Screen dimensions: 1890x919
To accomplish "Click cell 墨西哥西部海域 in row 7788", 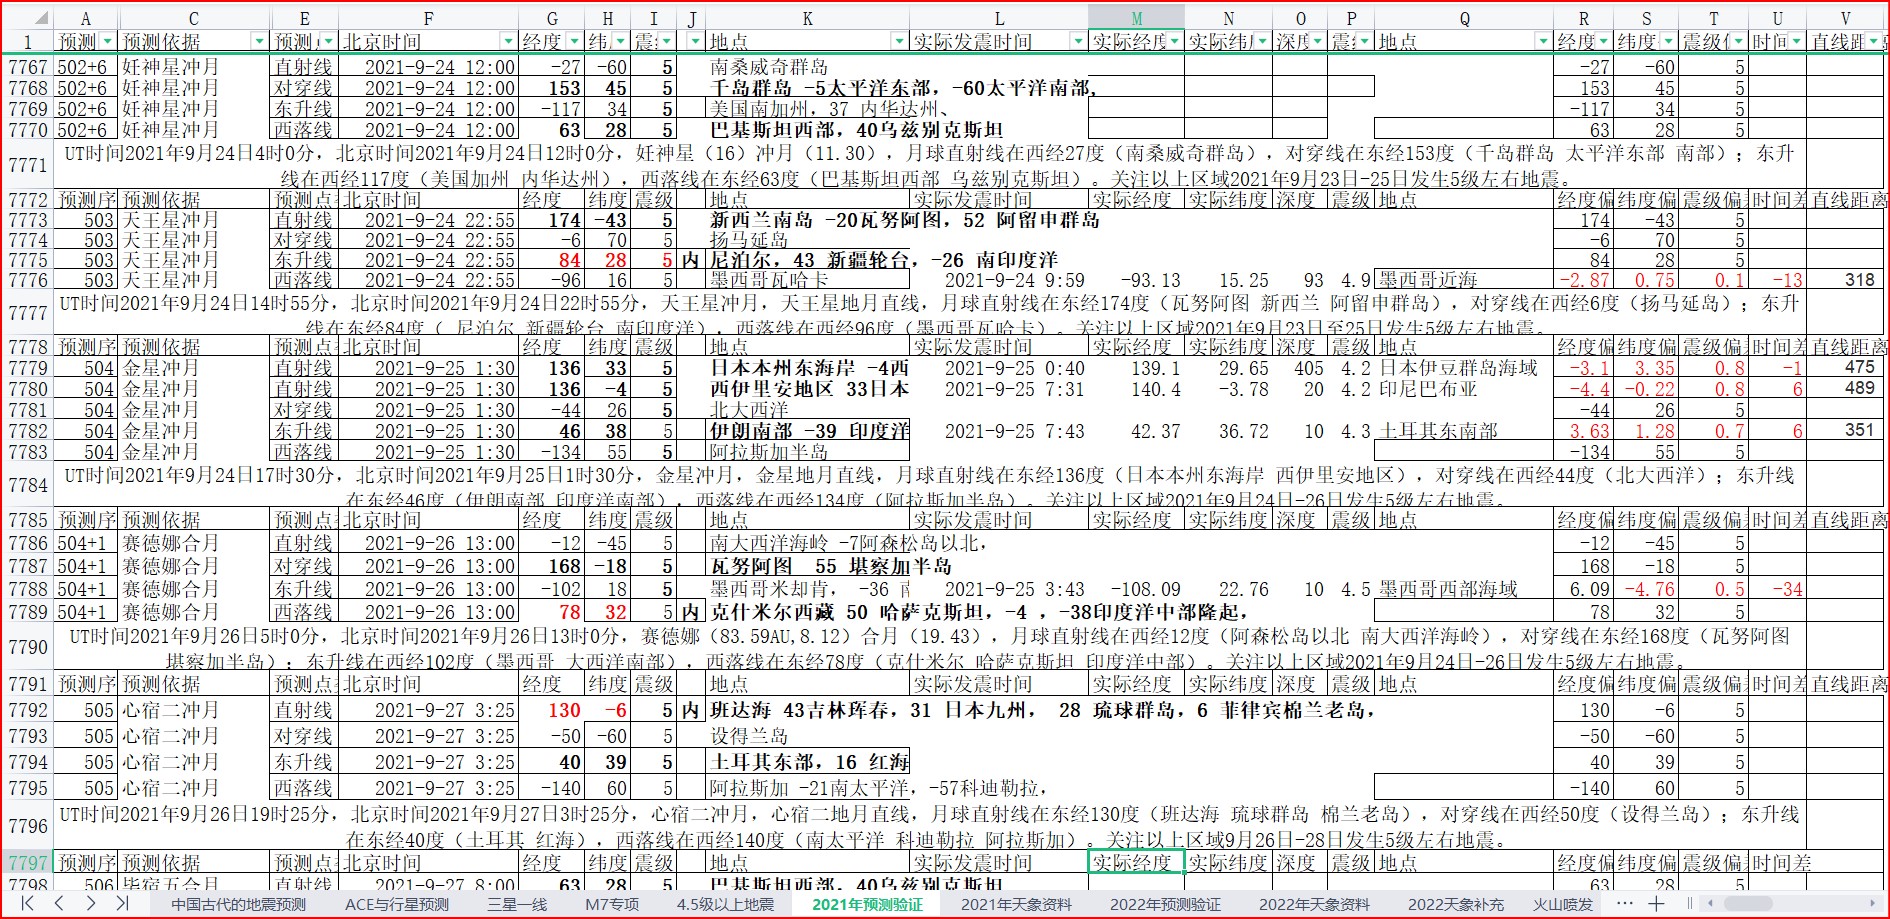I will click(x=1464, y=589).
